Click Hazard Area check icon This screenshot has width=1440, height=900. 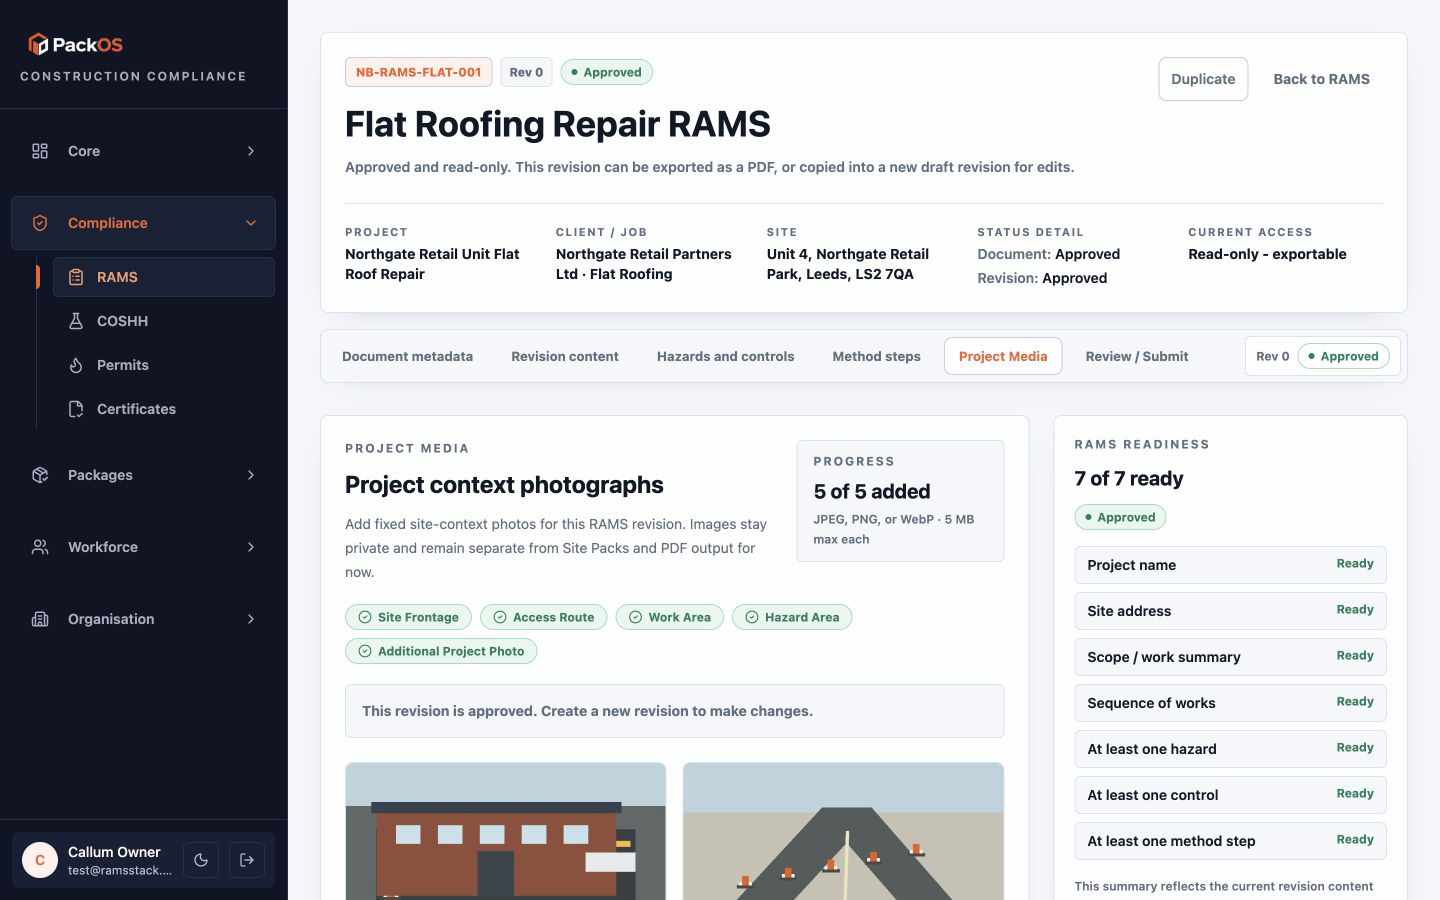click(752, 617)
